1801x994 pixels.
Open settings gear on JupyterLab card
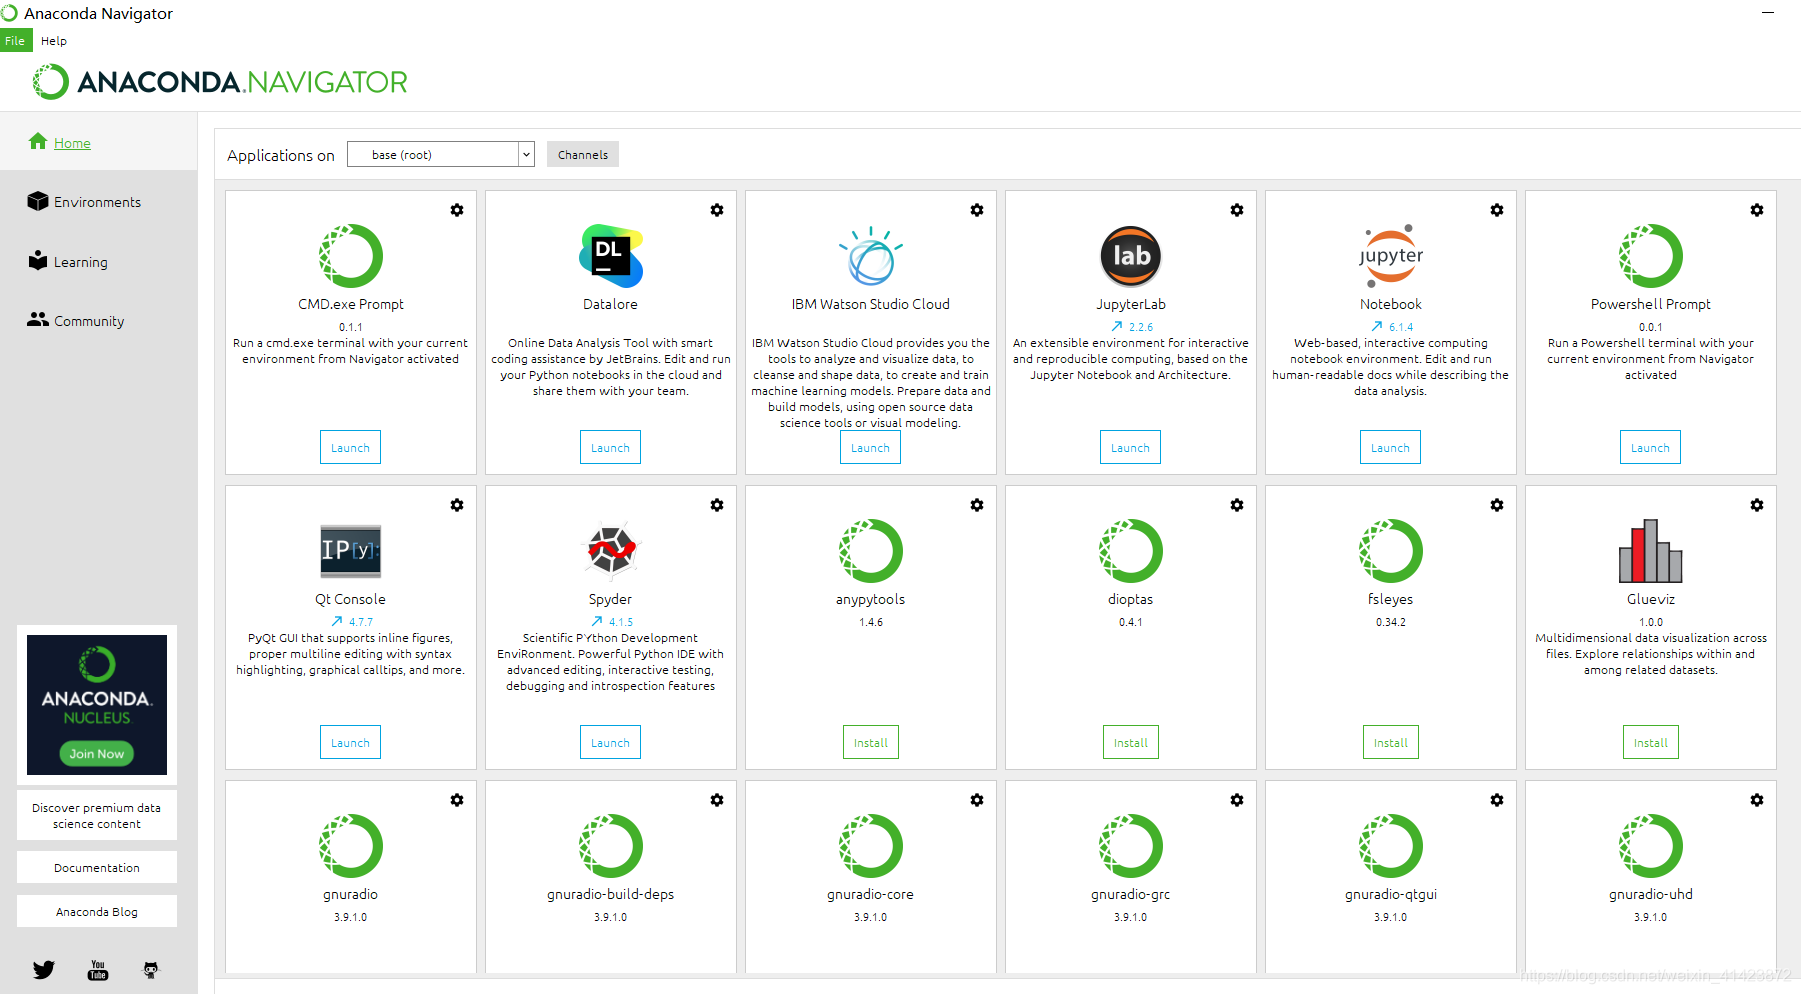(1237, 210)
